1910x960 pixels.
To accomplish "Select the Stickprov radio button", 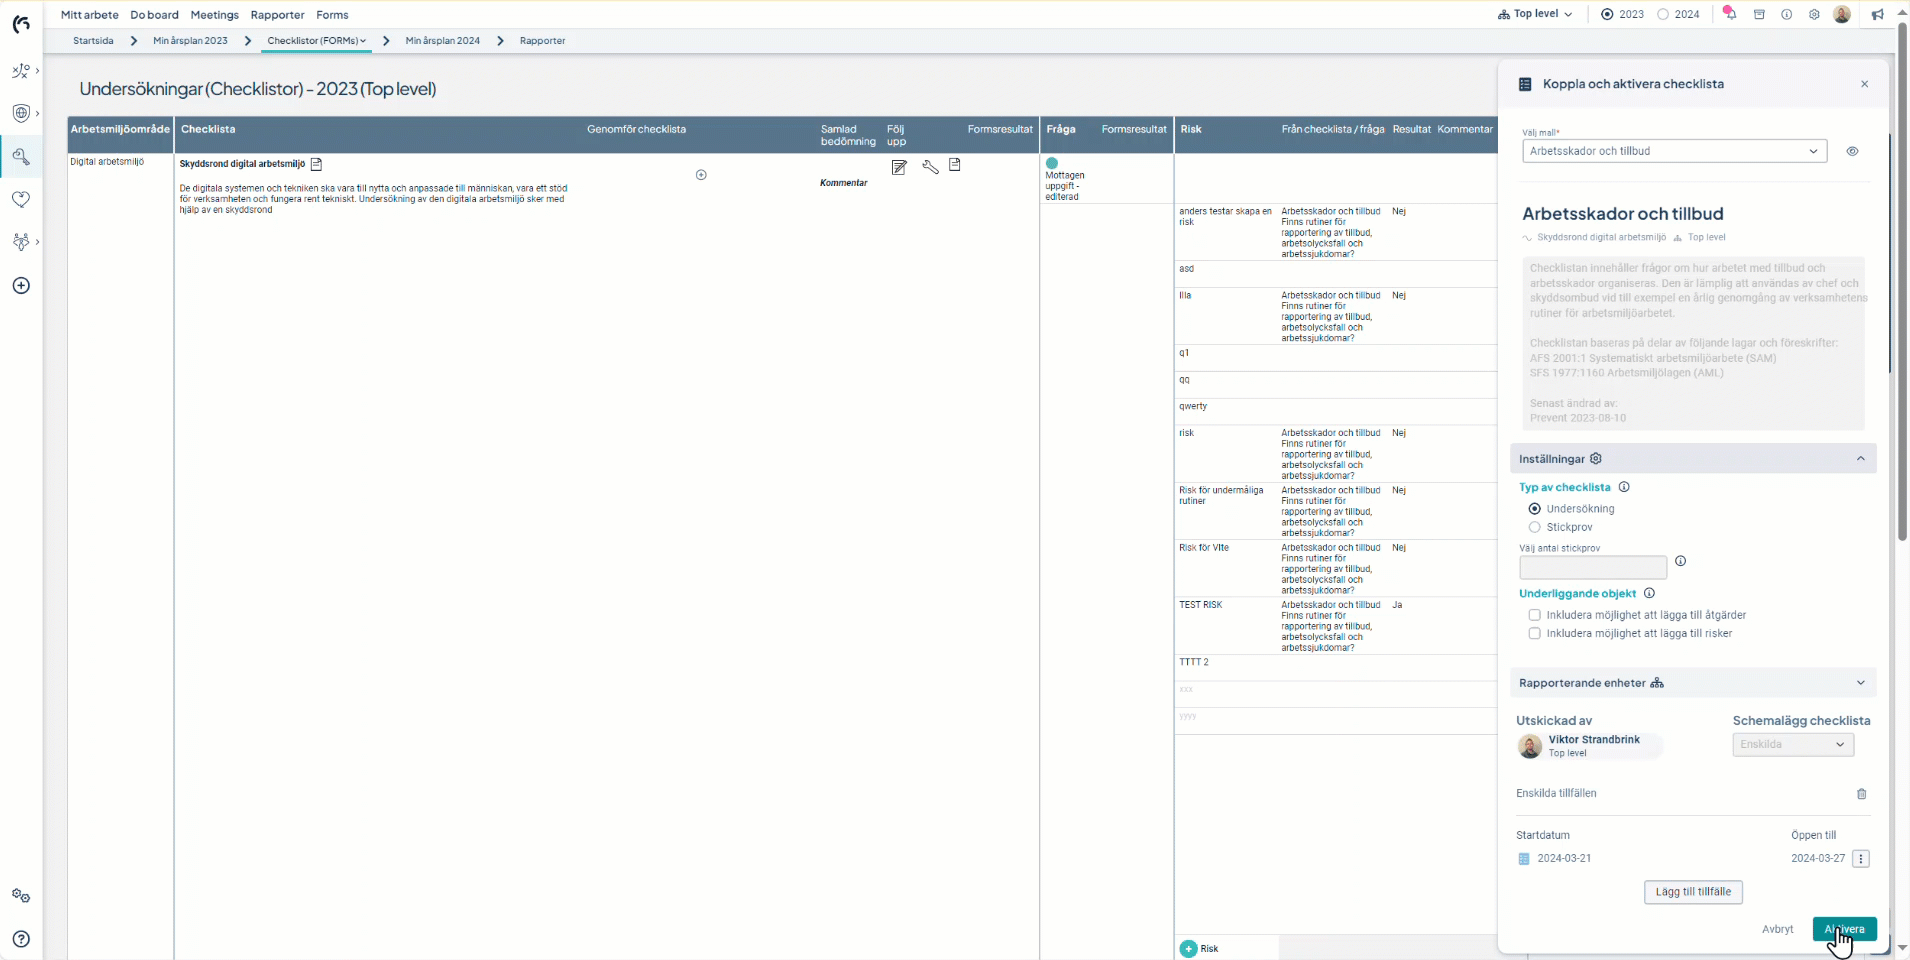I will tap(1534, 527).
